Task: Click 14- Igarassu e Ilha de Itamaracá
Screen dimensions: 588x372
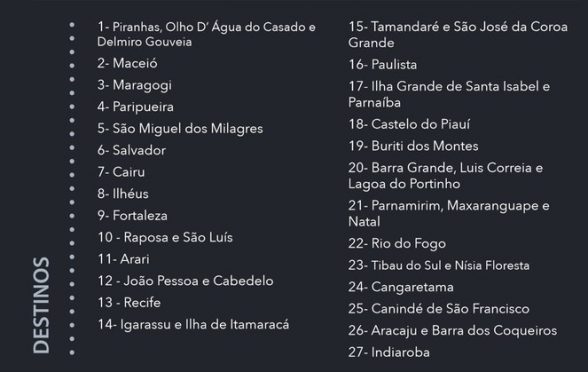Action: tap(193, 324)
